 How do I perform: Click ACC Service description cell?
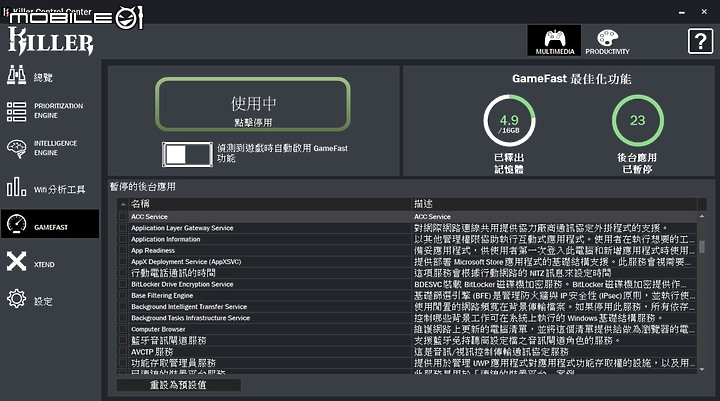pyautogui.click(x=554, y=216)
